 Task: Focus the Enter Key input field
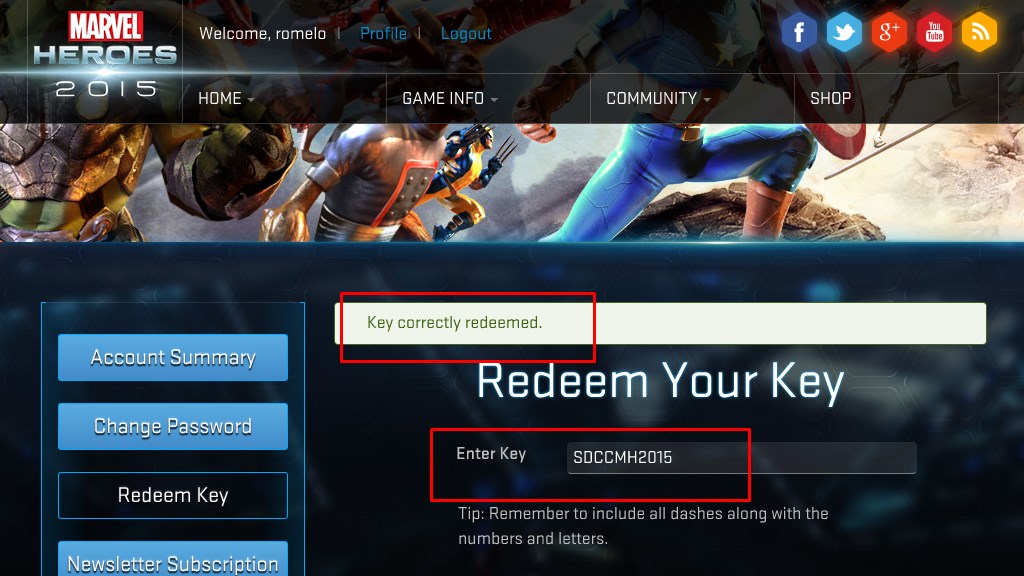pyautogui.click(x=742, y=458)
